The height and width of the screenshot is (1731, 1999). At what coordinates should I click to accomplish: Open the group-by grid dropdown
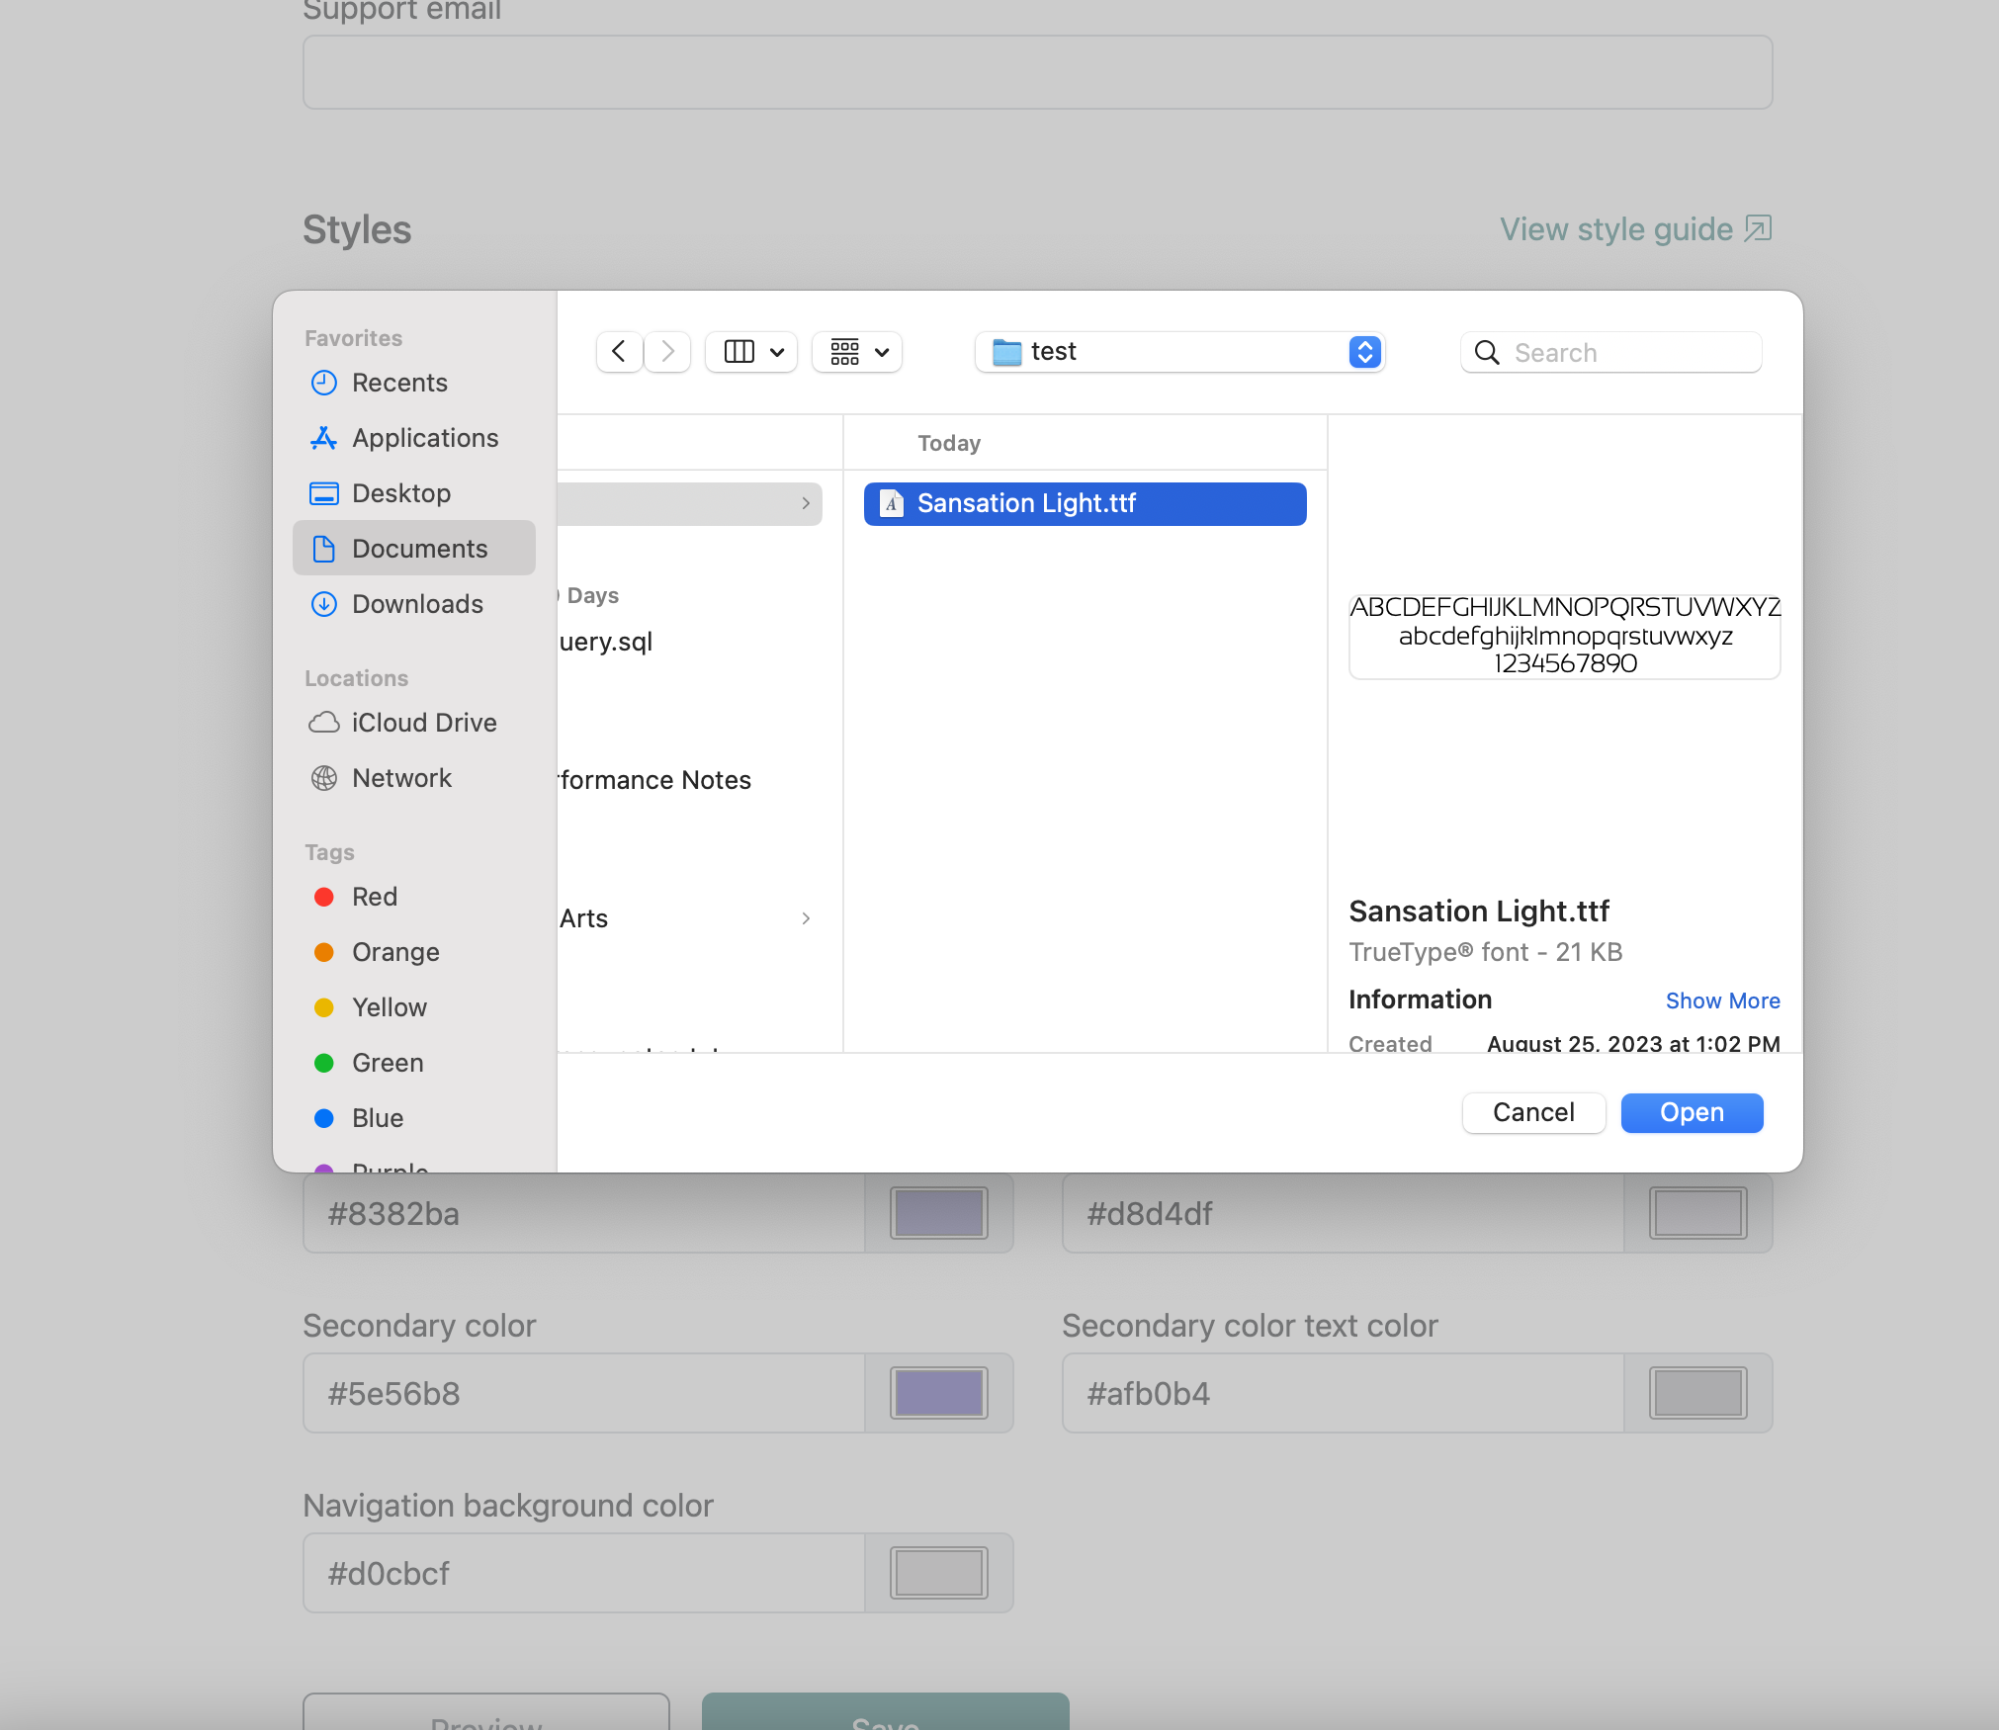click(858, 352)
